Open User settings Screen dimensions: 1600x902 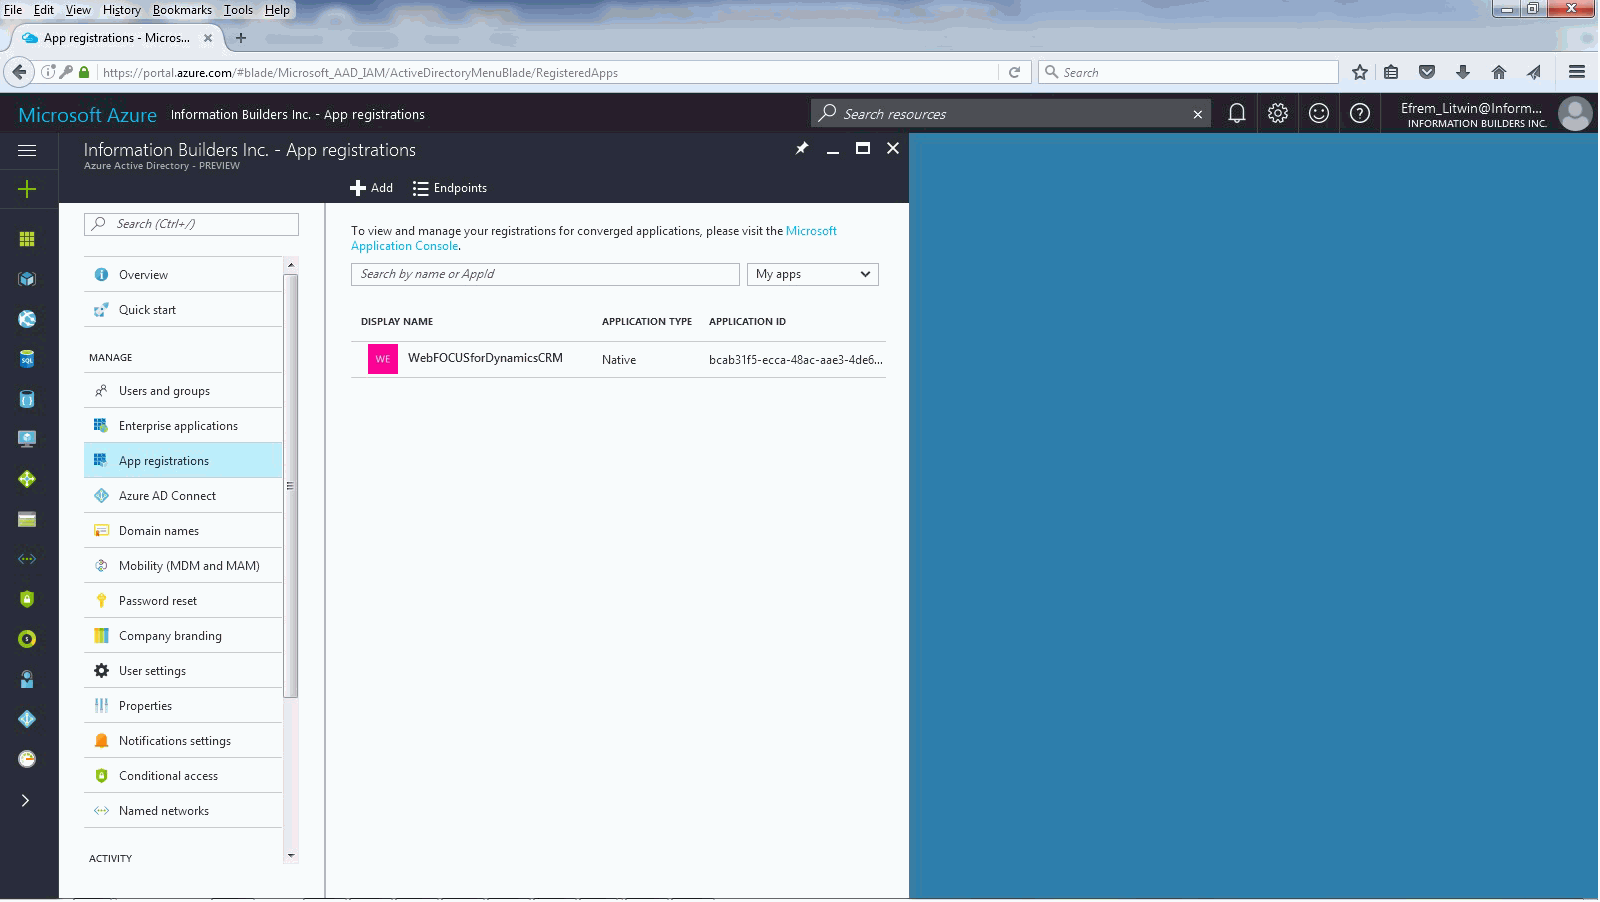coord(183,671)
